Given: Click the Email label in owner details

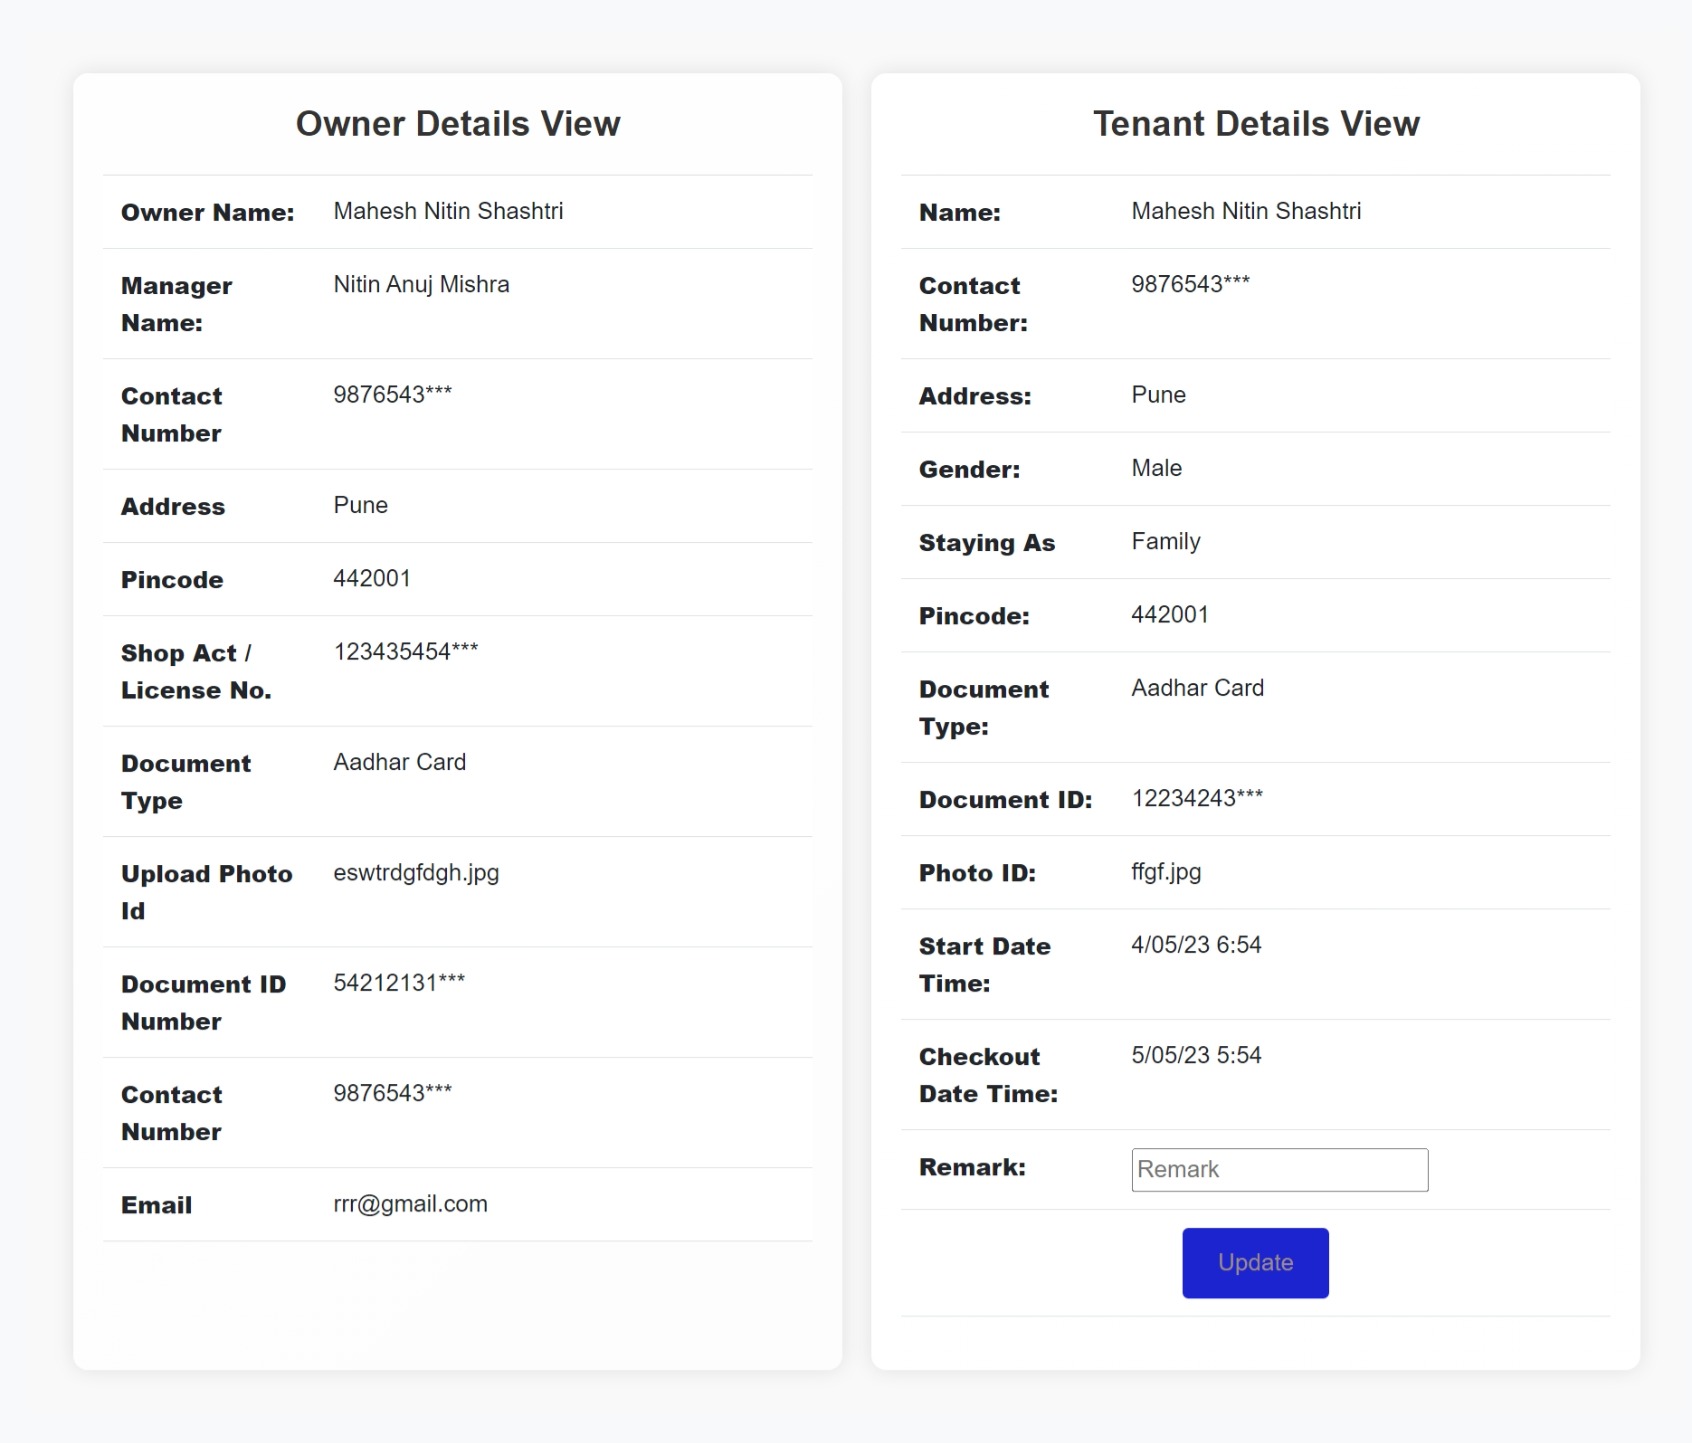Looking at the screenshot, I should coord(156,1206).
